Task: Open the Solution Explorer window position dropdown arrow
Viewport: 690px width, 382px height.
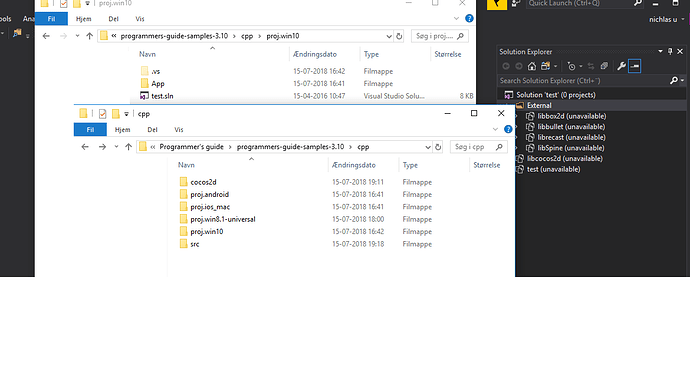Action: [660, 51]
